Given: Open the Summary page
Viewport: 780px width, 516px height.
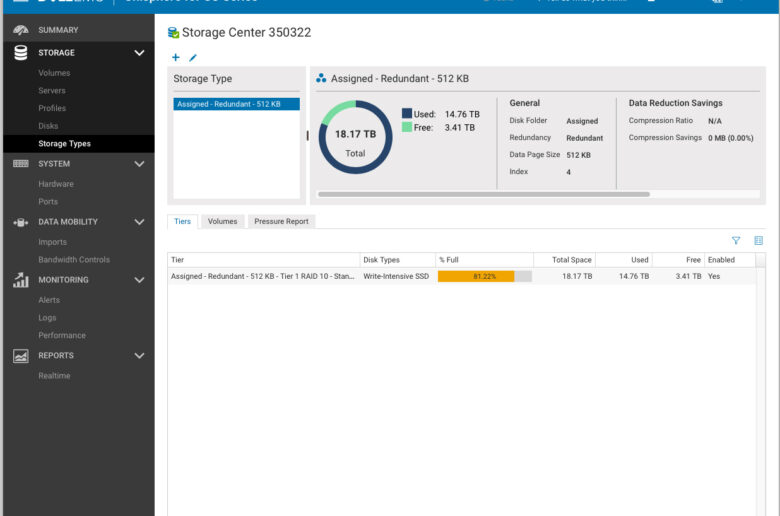Looking at the screenshot, I should (58, 30).
